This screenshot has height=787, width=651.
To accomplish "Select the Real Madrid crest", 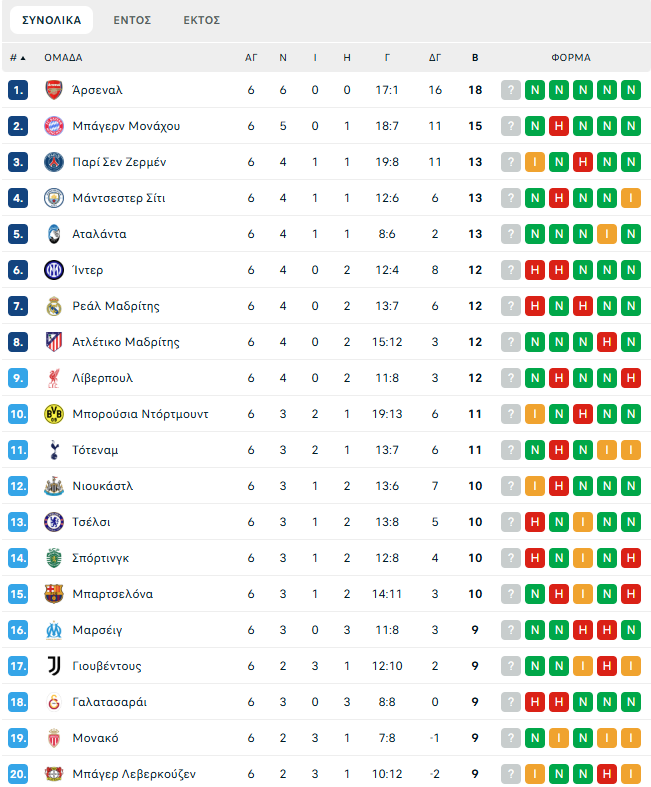I will (x=54, y=306).
